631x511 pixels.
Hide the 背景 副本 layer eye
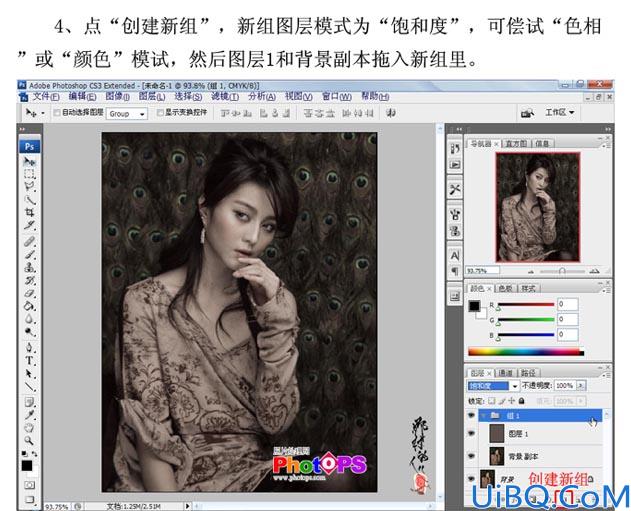tap(471, 456)
